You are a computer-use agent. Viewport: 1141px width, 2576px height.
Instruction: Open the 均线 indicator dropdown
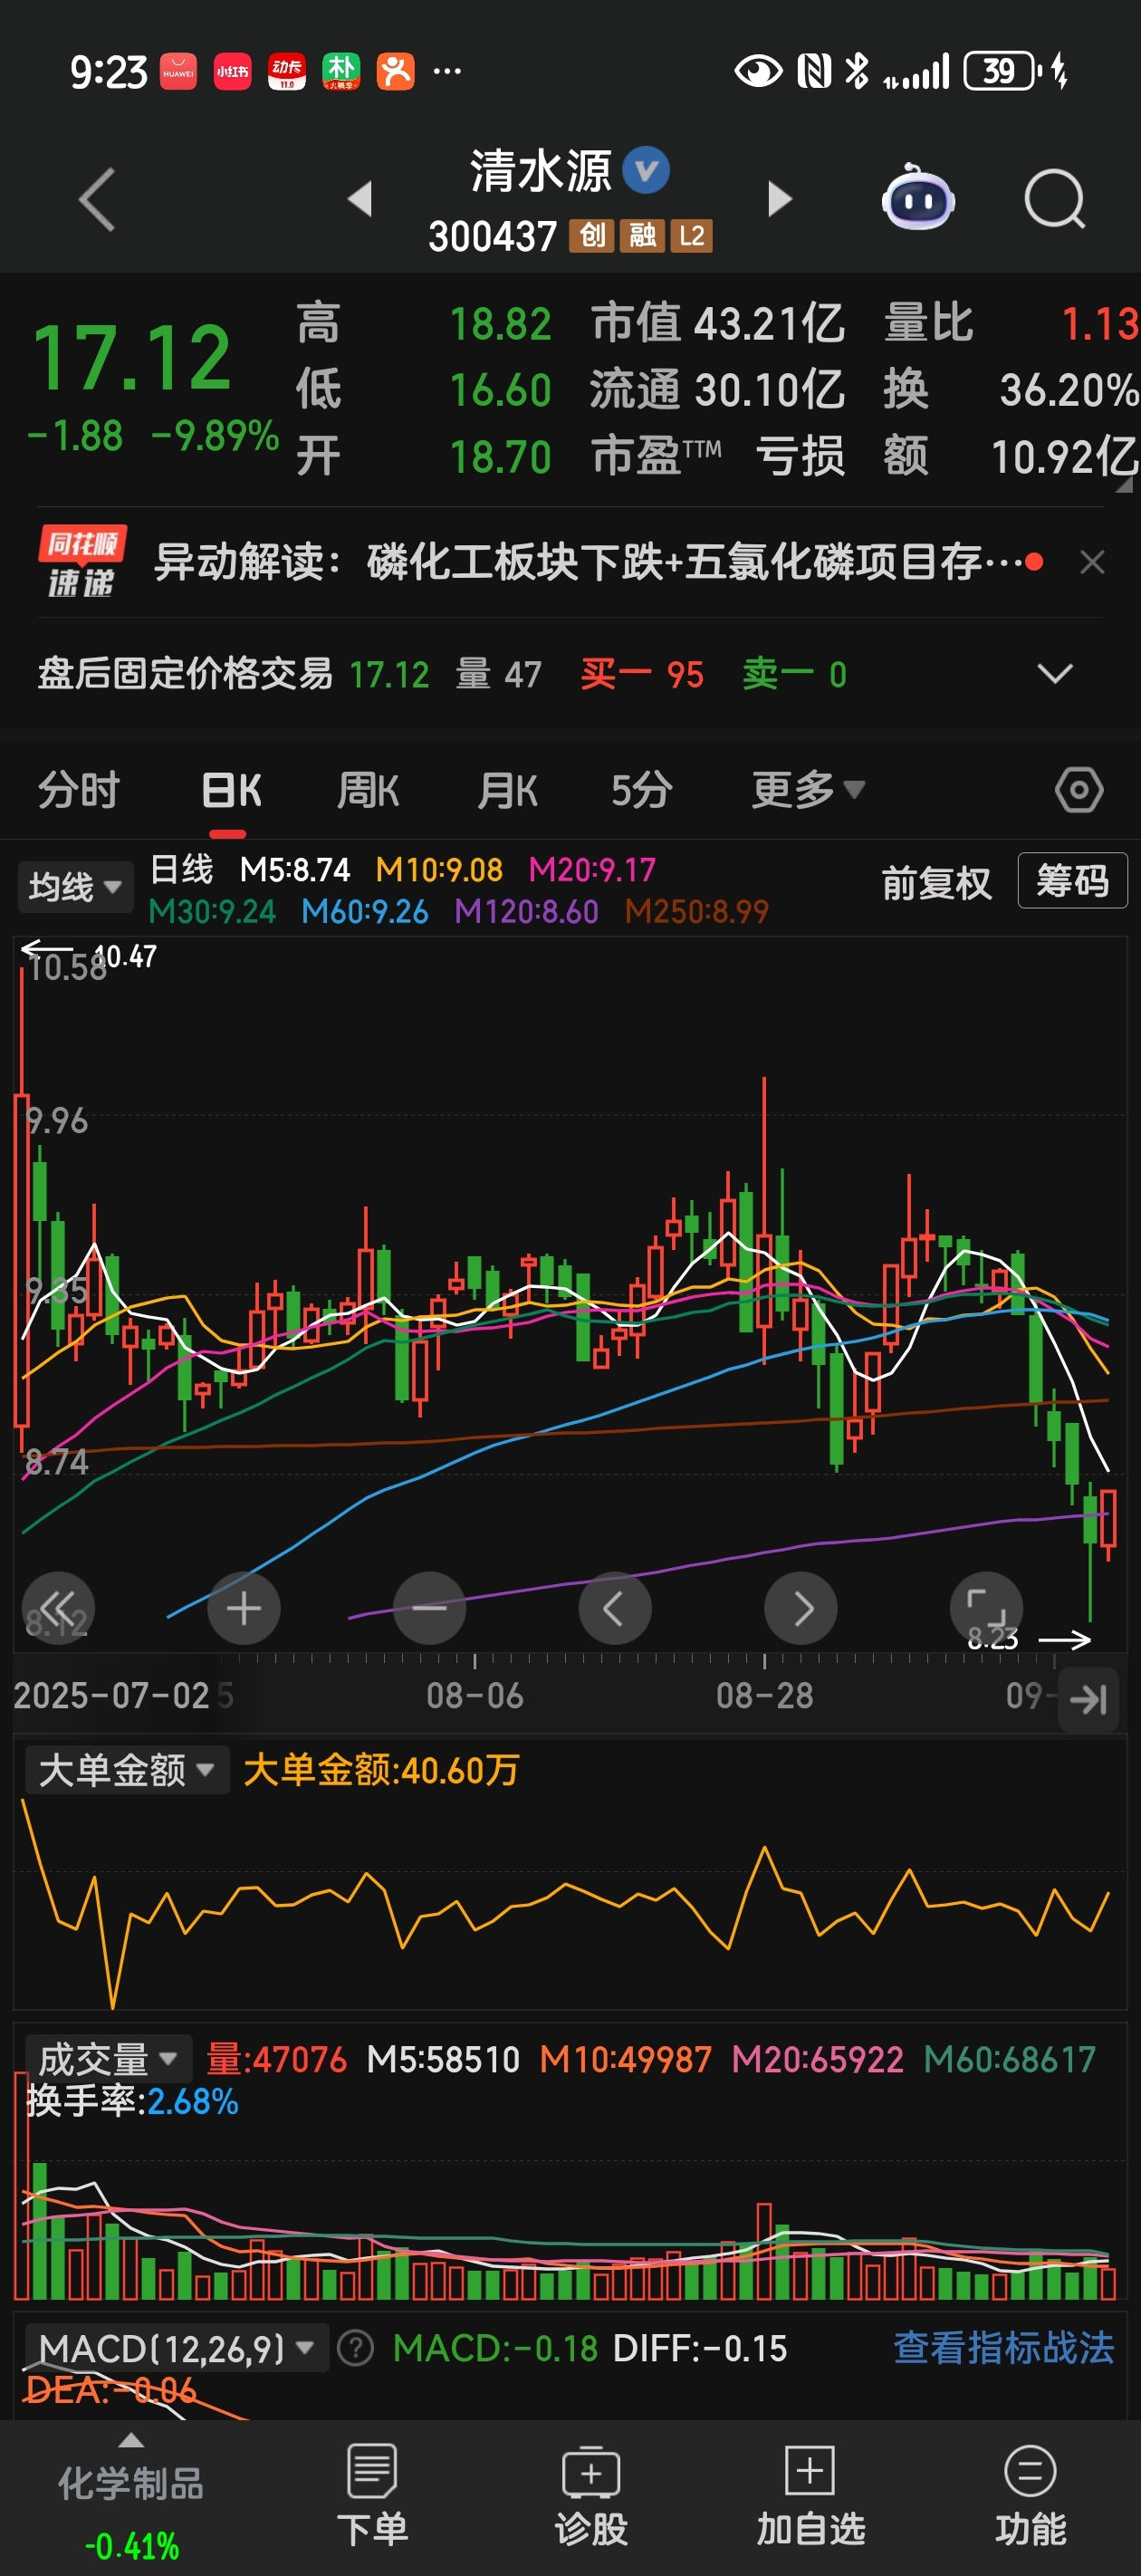coord(75,887)
